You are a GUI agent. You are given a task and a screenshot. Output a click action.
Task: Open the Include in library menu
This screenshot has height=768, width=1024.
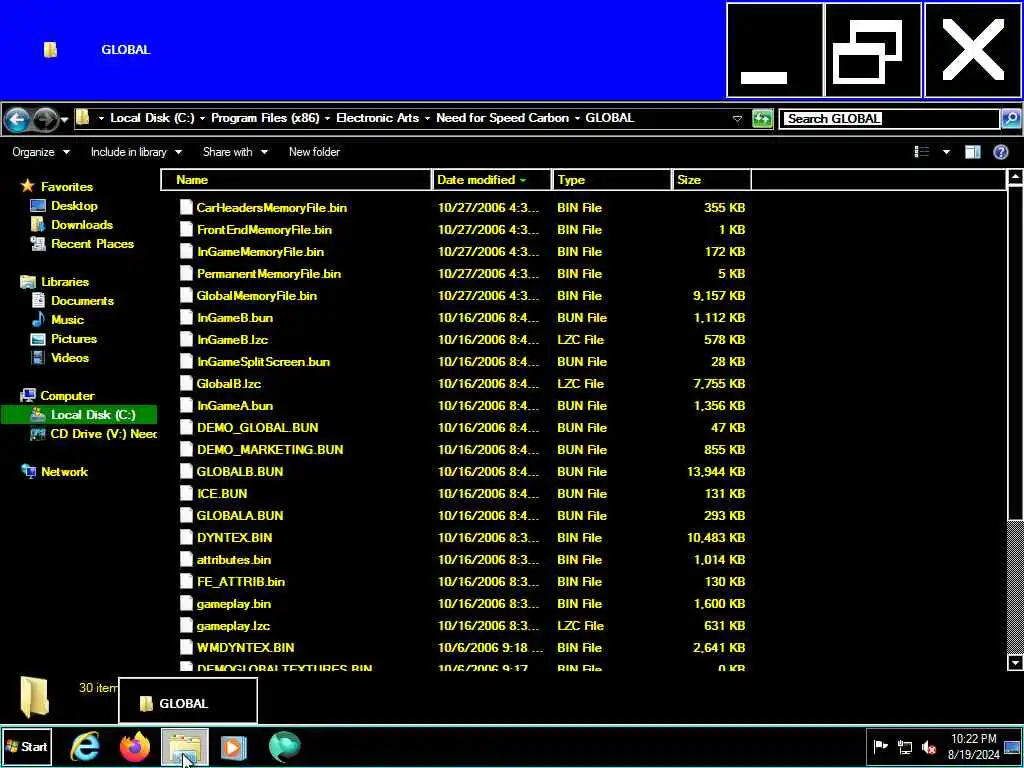tap(136, 152)
